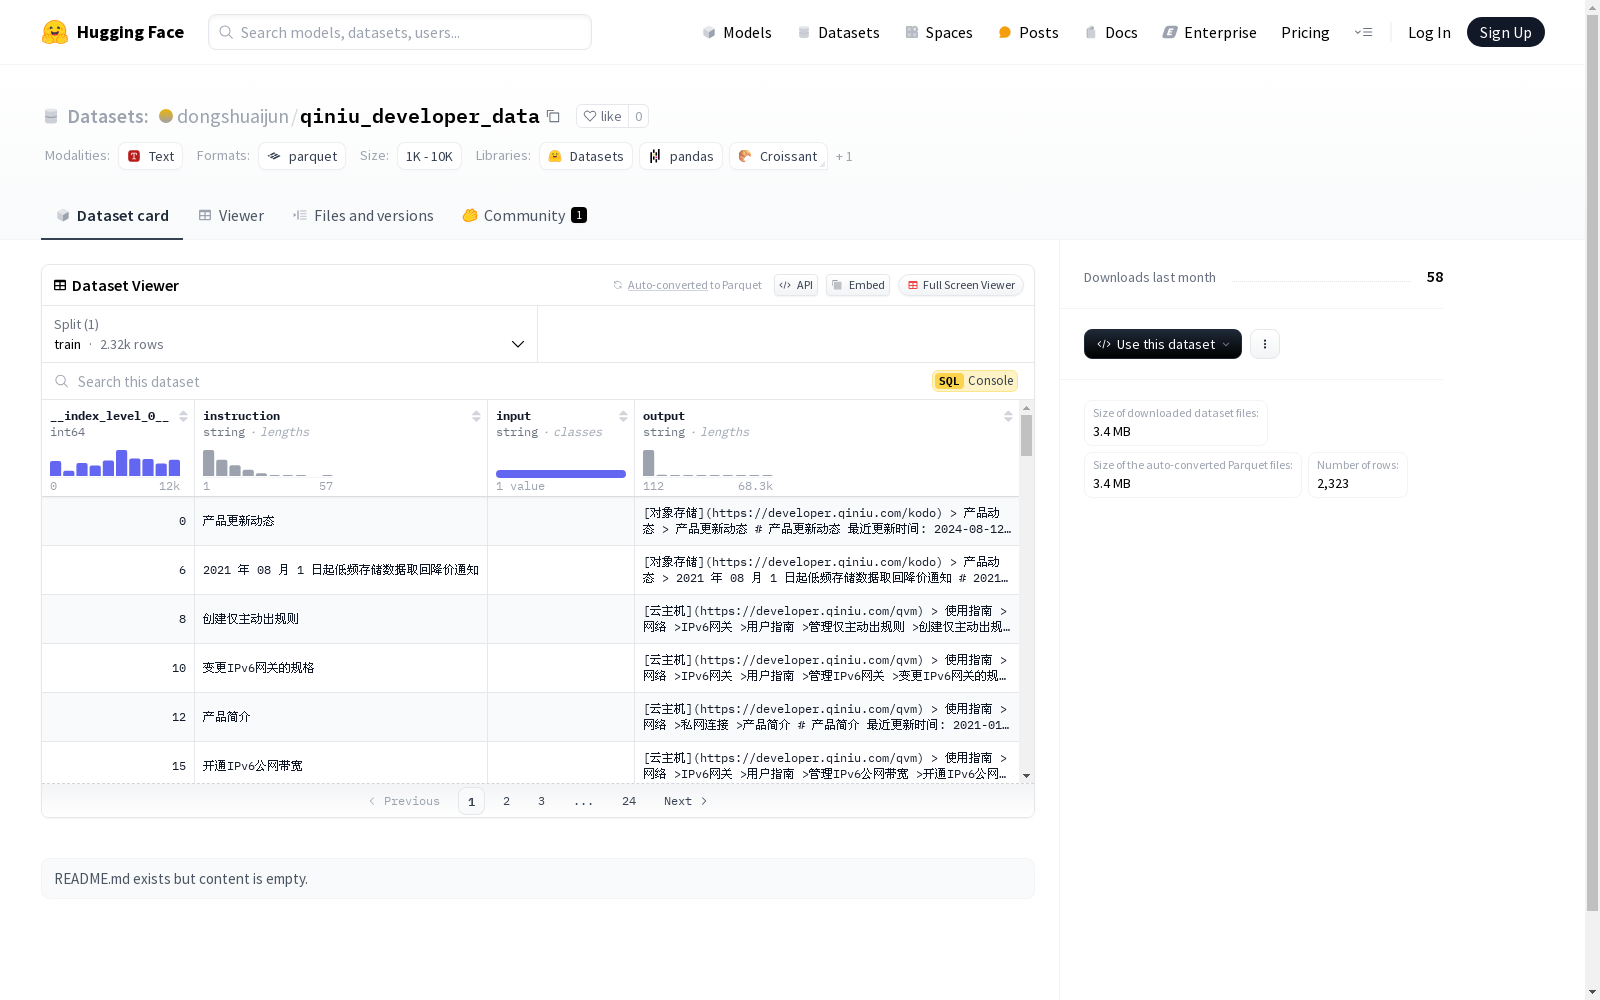Viewport: 1600px width, 1000px height.
Task: Open Models in the top navigation
Action: 737,32
